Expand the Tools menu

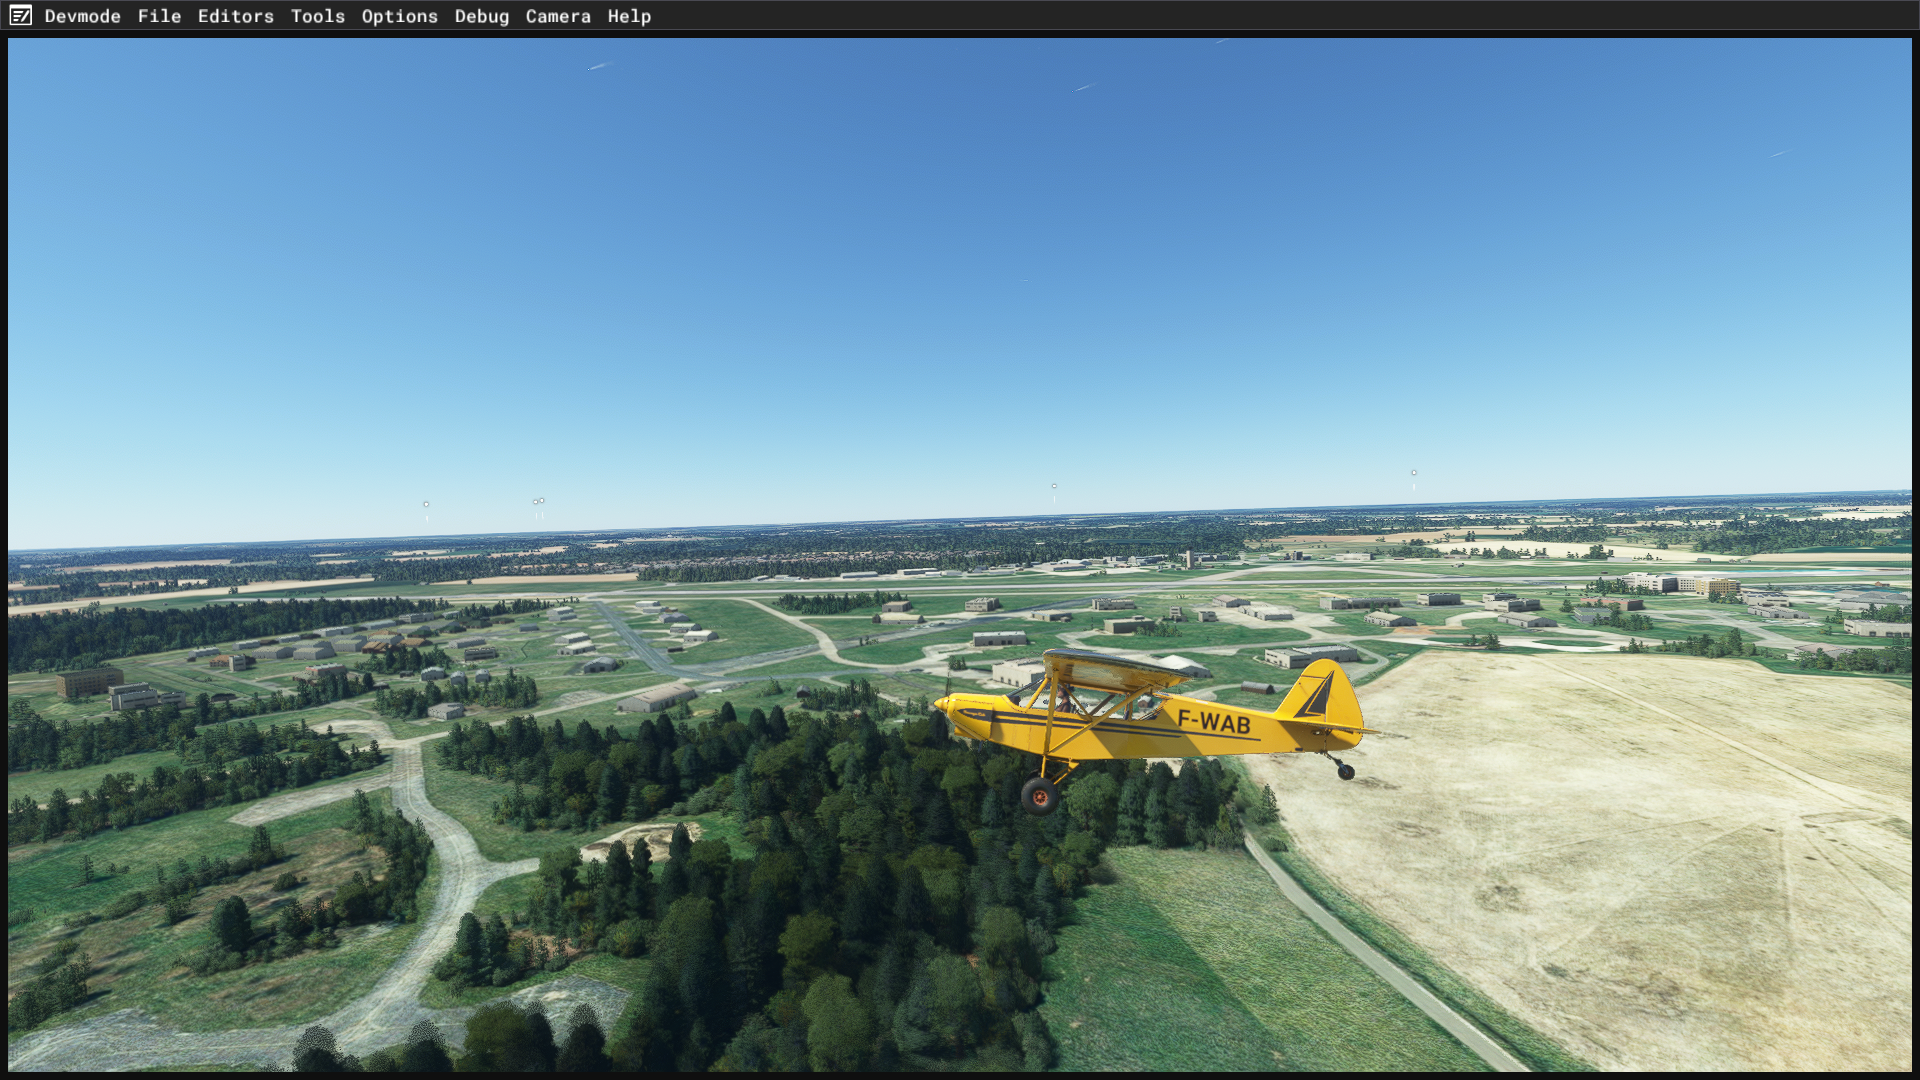(x=317, y=16)
